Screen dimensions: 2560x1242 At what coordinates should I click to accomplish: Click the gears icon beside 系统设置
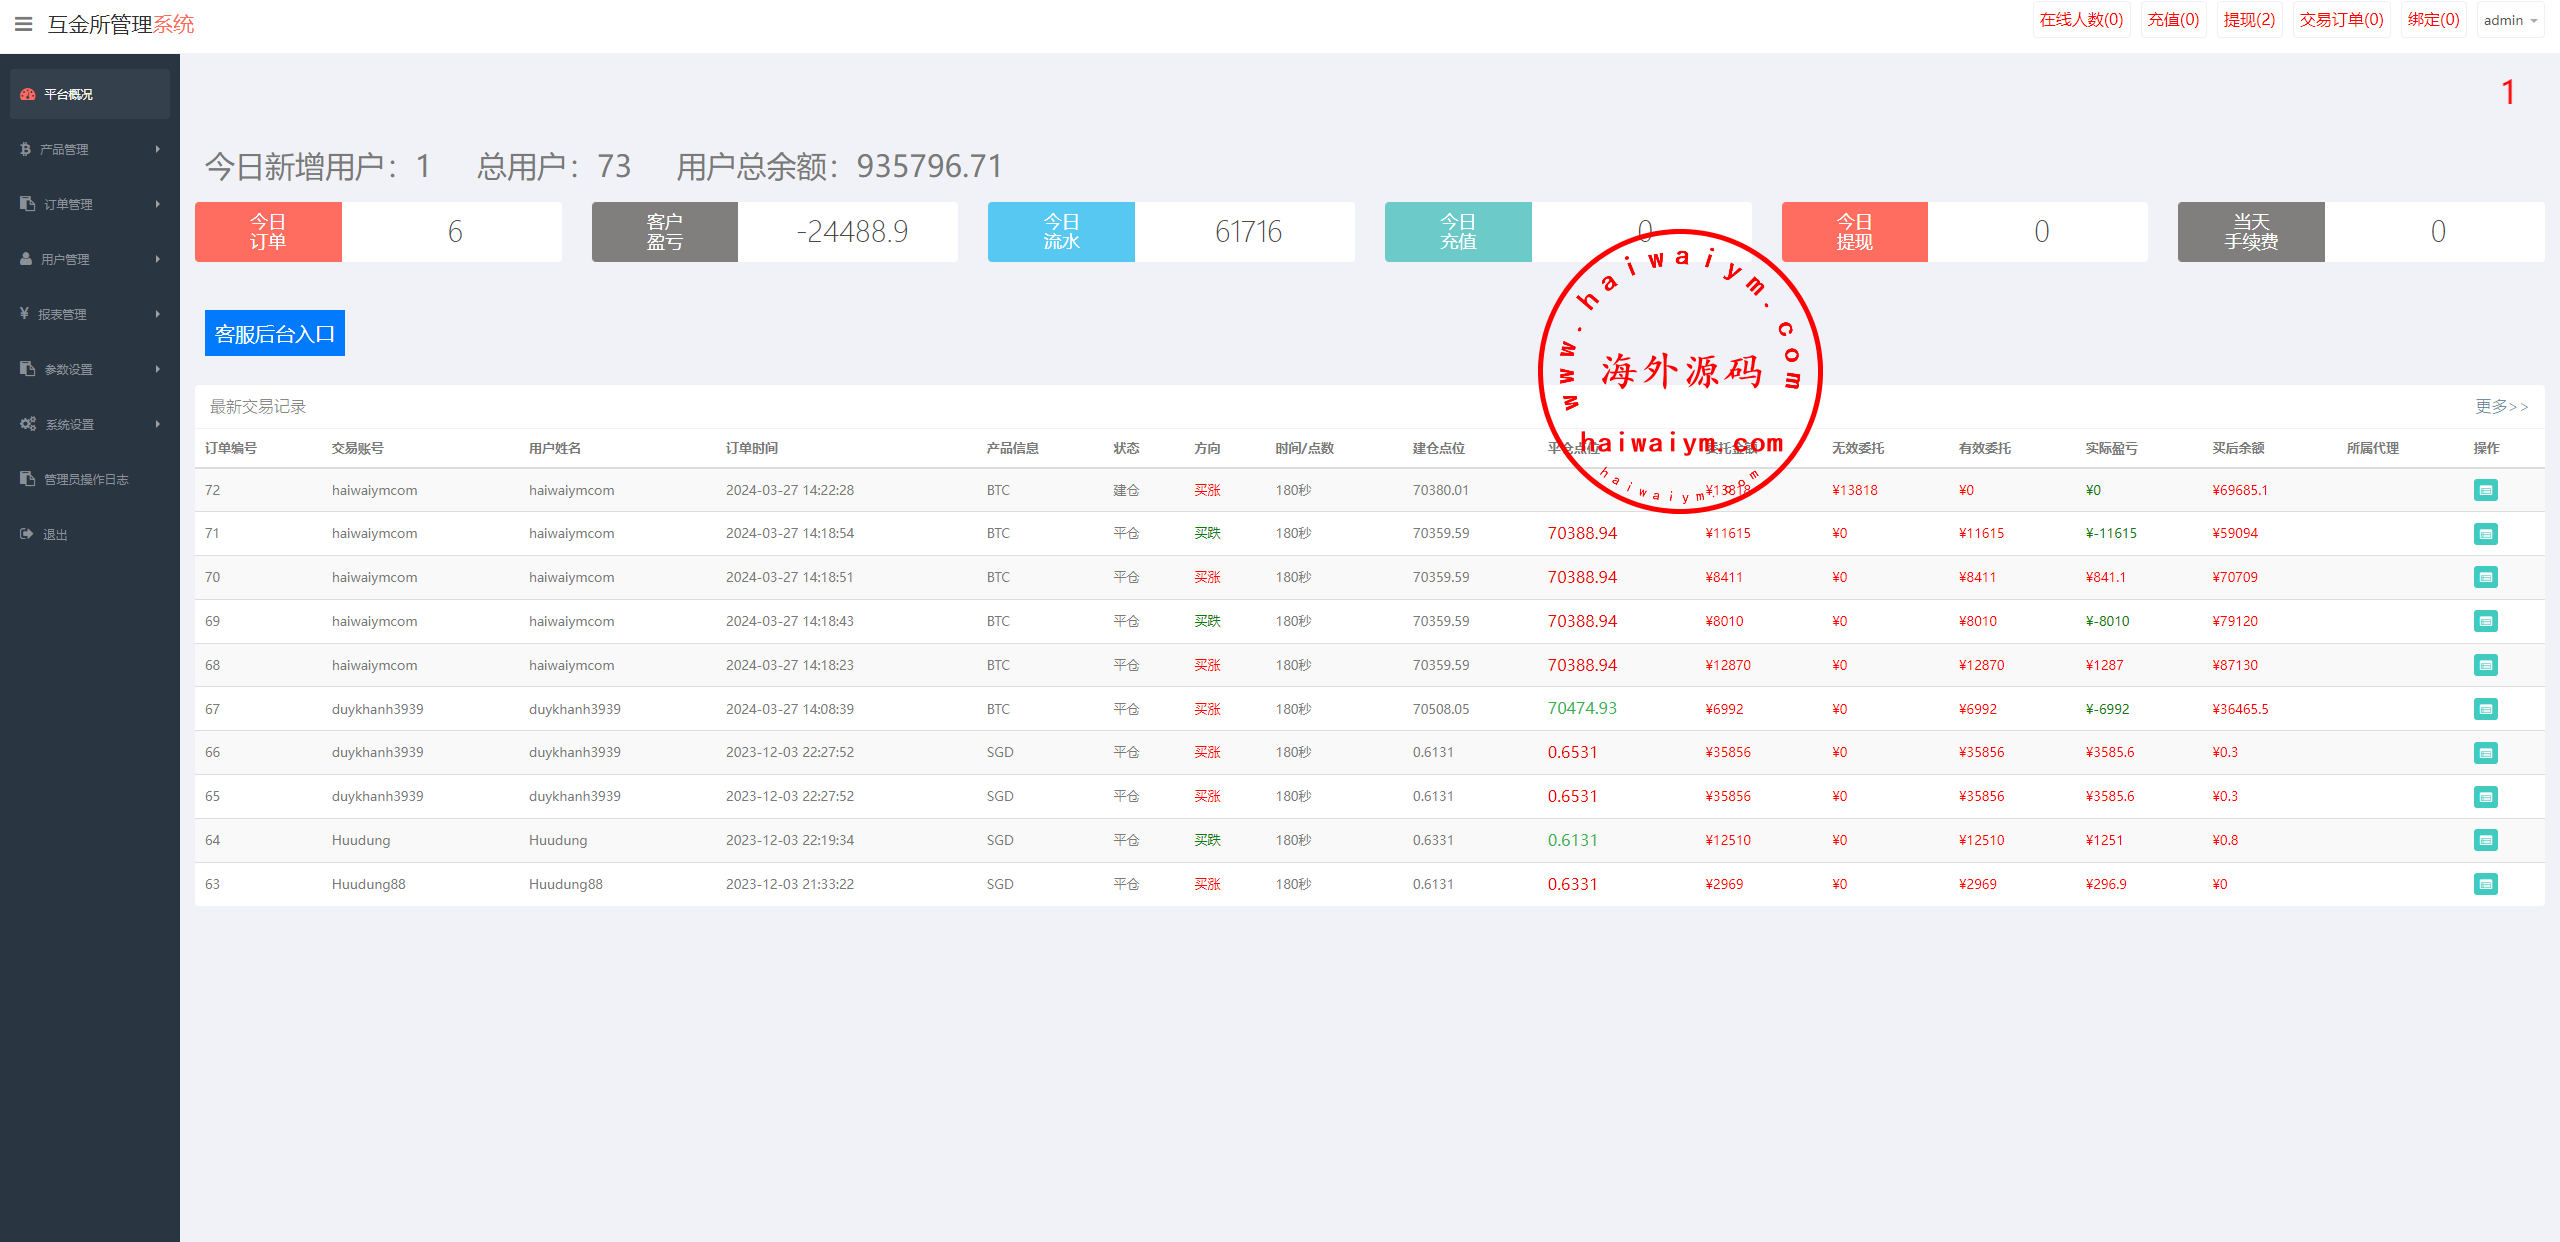[28, 424]
